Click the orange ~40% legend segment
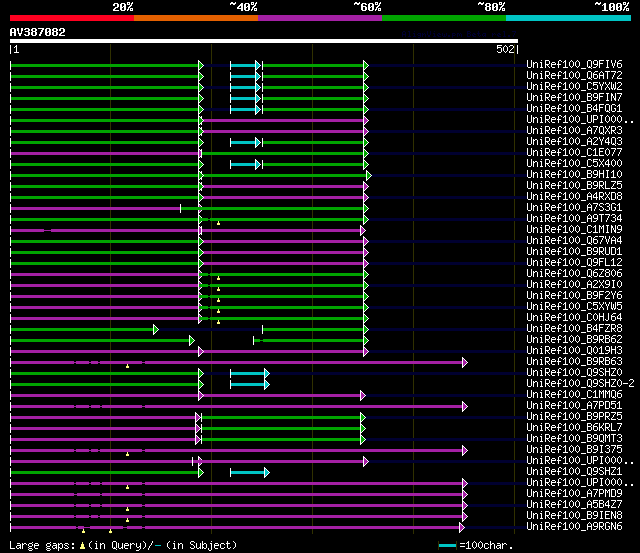640x553 pixels. (196, 18)
